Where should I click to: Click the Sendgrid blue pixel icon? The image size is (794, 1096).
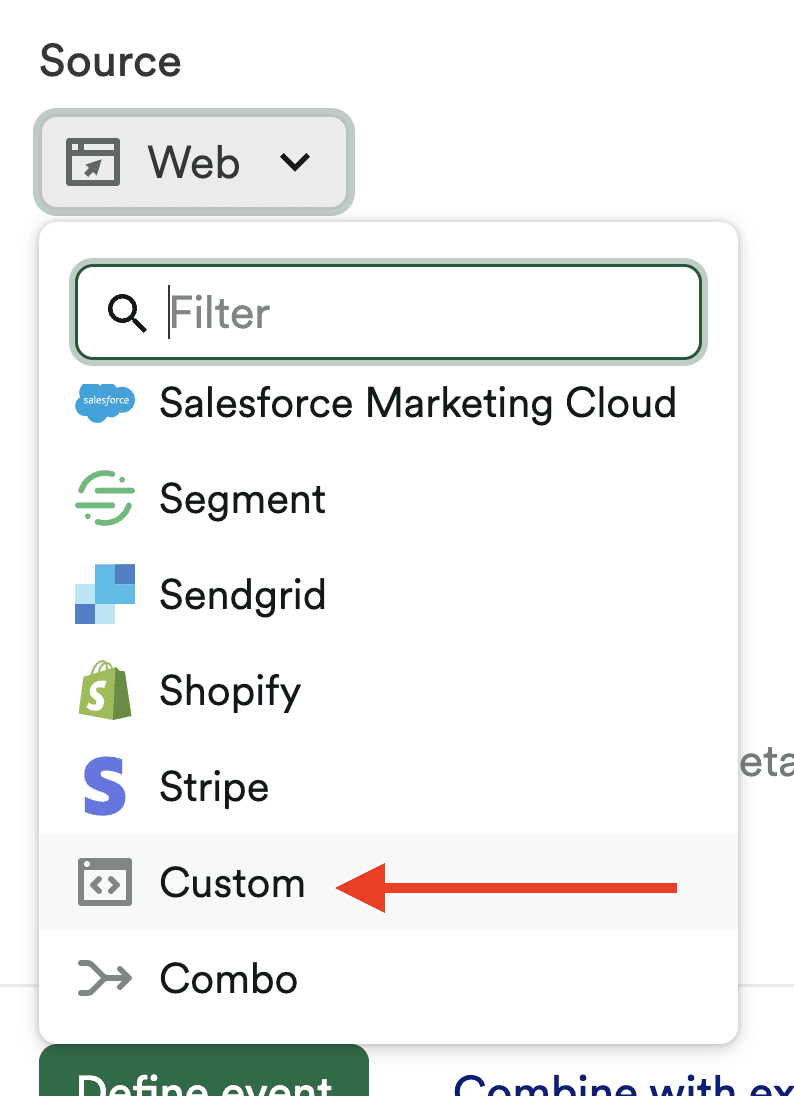pyautogui.click(x=103, y=594)
